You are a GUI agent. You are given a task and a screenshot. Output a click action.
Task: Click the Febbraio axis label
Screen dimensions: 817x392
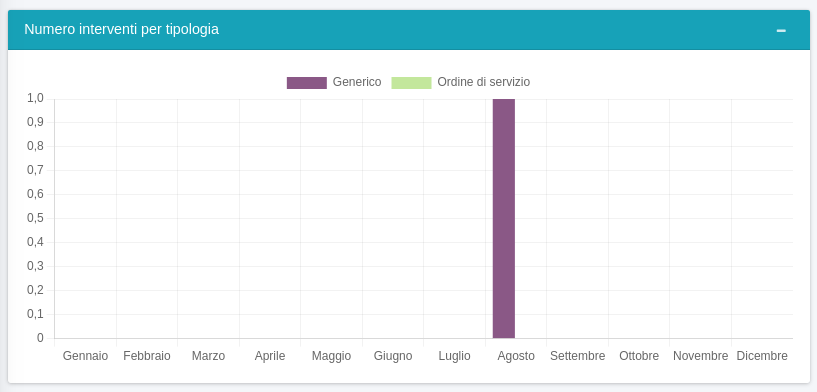click(x=147, y=356)
